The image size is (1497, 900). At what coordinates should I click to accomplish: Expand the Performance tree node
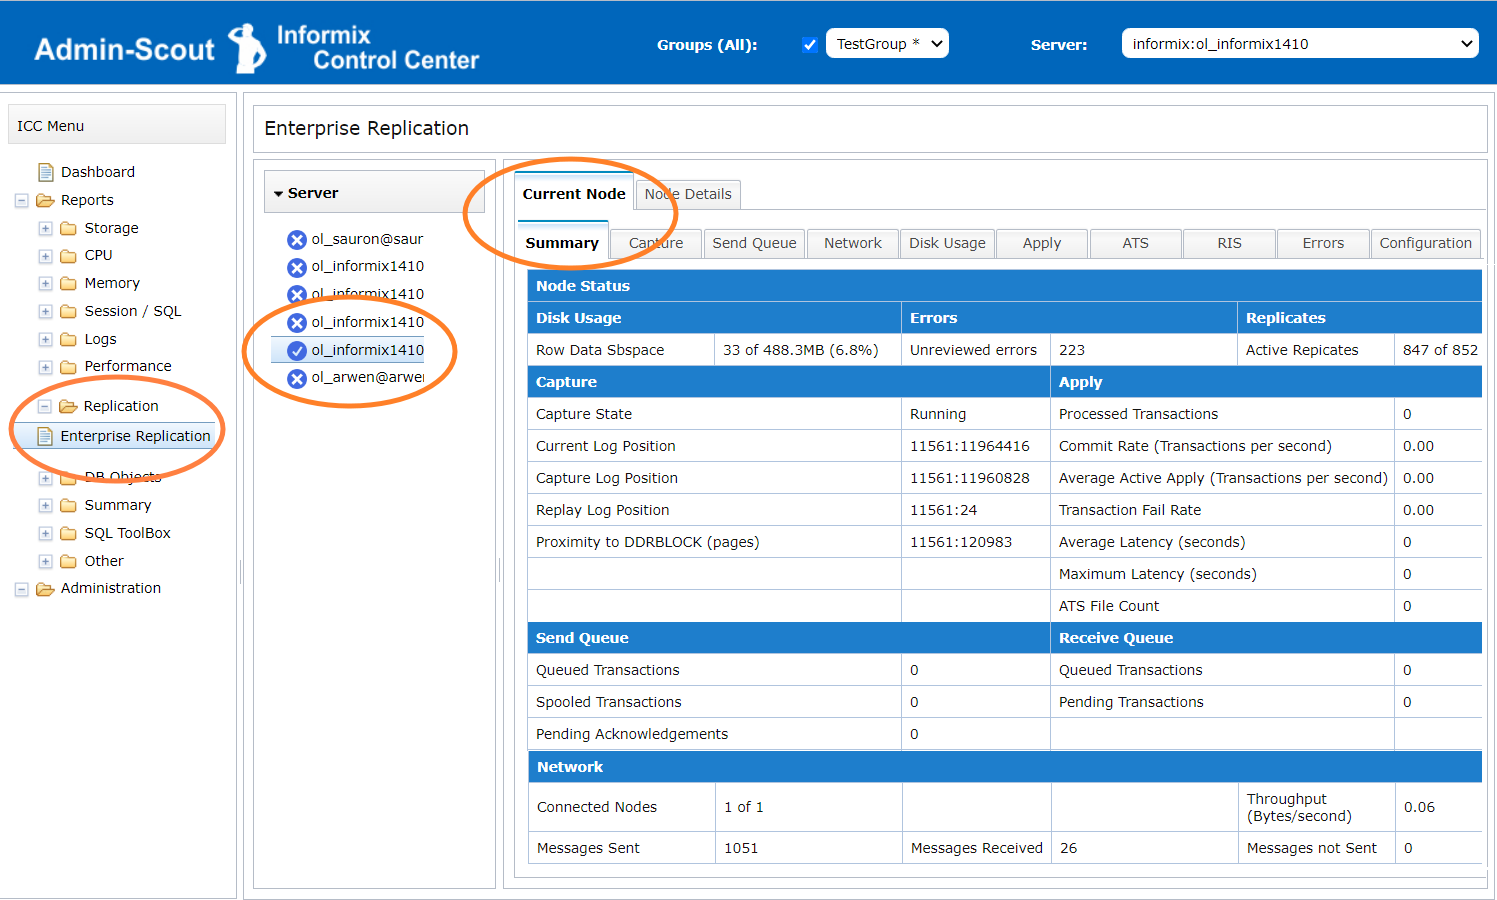point(45,367)
